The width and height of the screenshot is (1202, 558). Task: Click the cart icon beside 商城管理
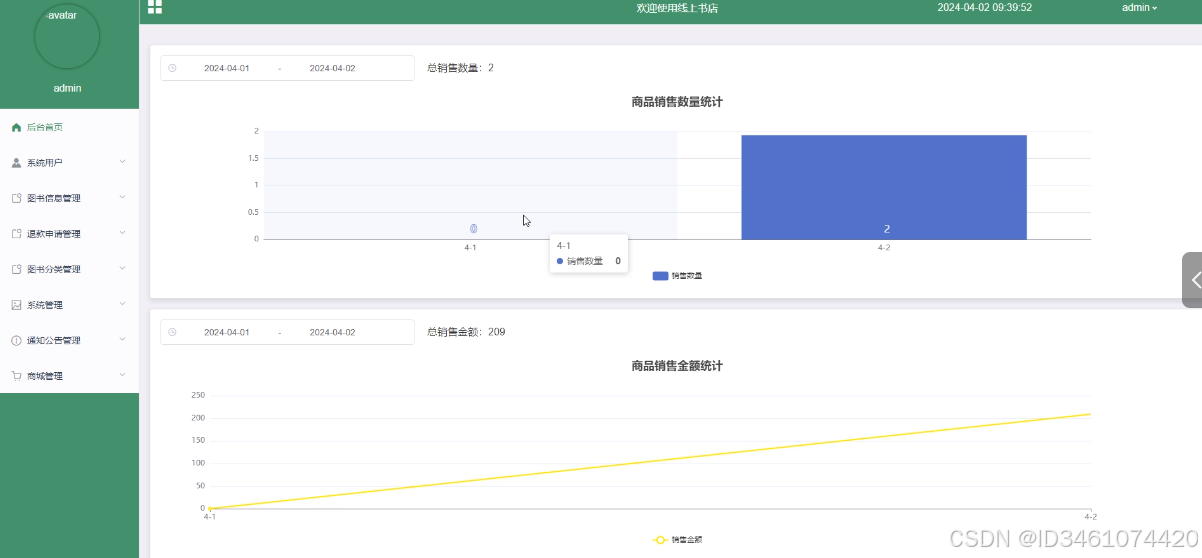16,376
